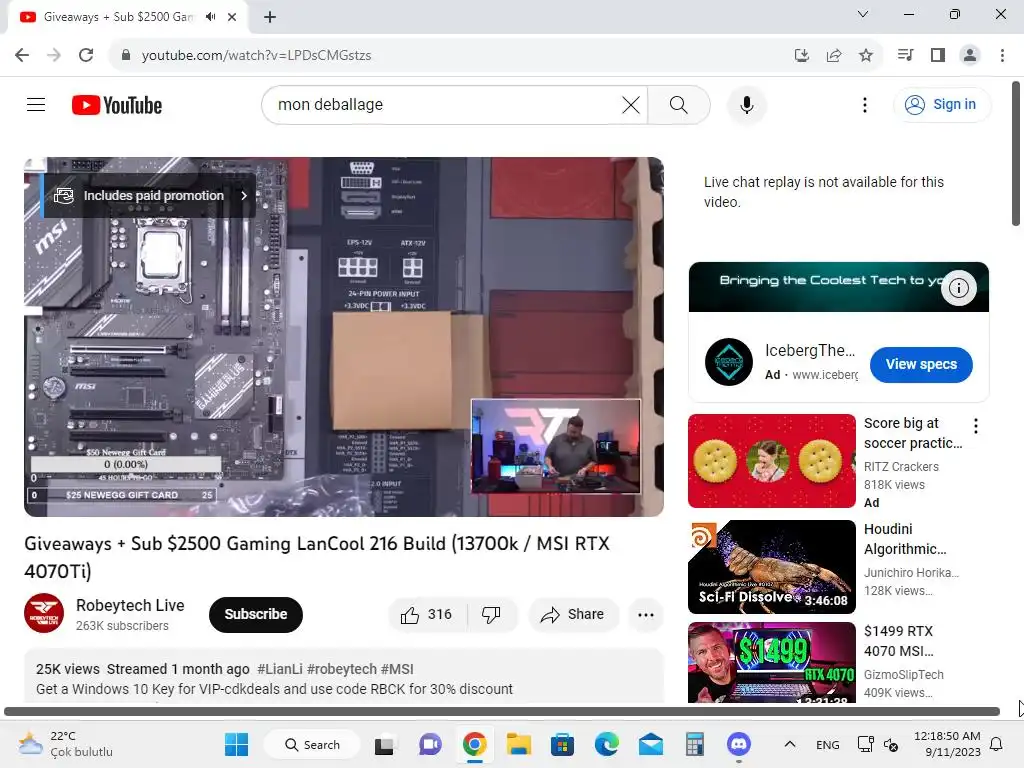Toggle the Chrome side panel
This screenshot has width=1024, height=768.
click(938, 55)
